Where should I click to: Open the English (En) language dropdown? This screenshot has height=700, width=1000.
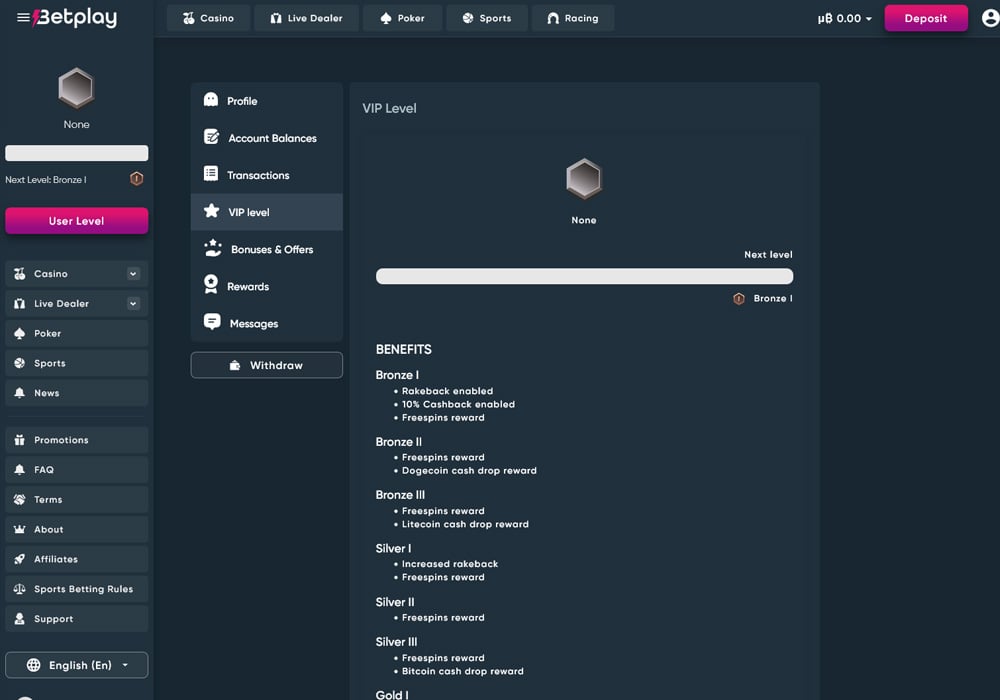(x=76, y=665)
